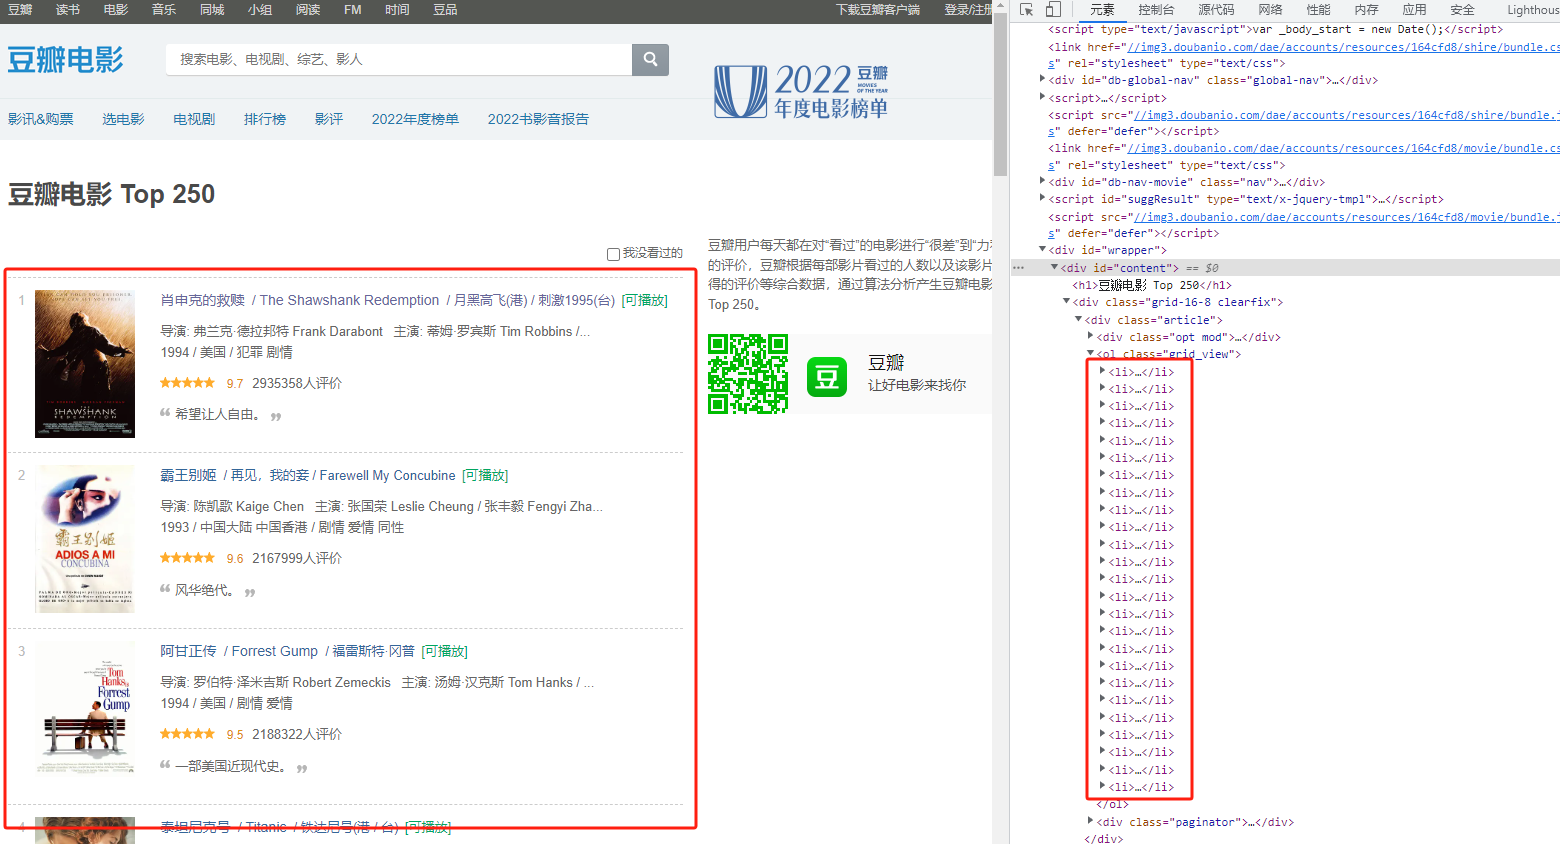Image resolution: width=1560 pixels, height=844 pixels.
Task: Open the Forrest Gump poster
Action: click(85, 708)
